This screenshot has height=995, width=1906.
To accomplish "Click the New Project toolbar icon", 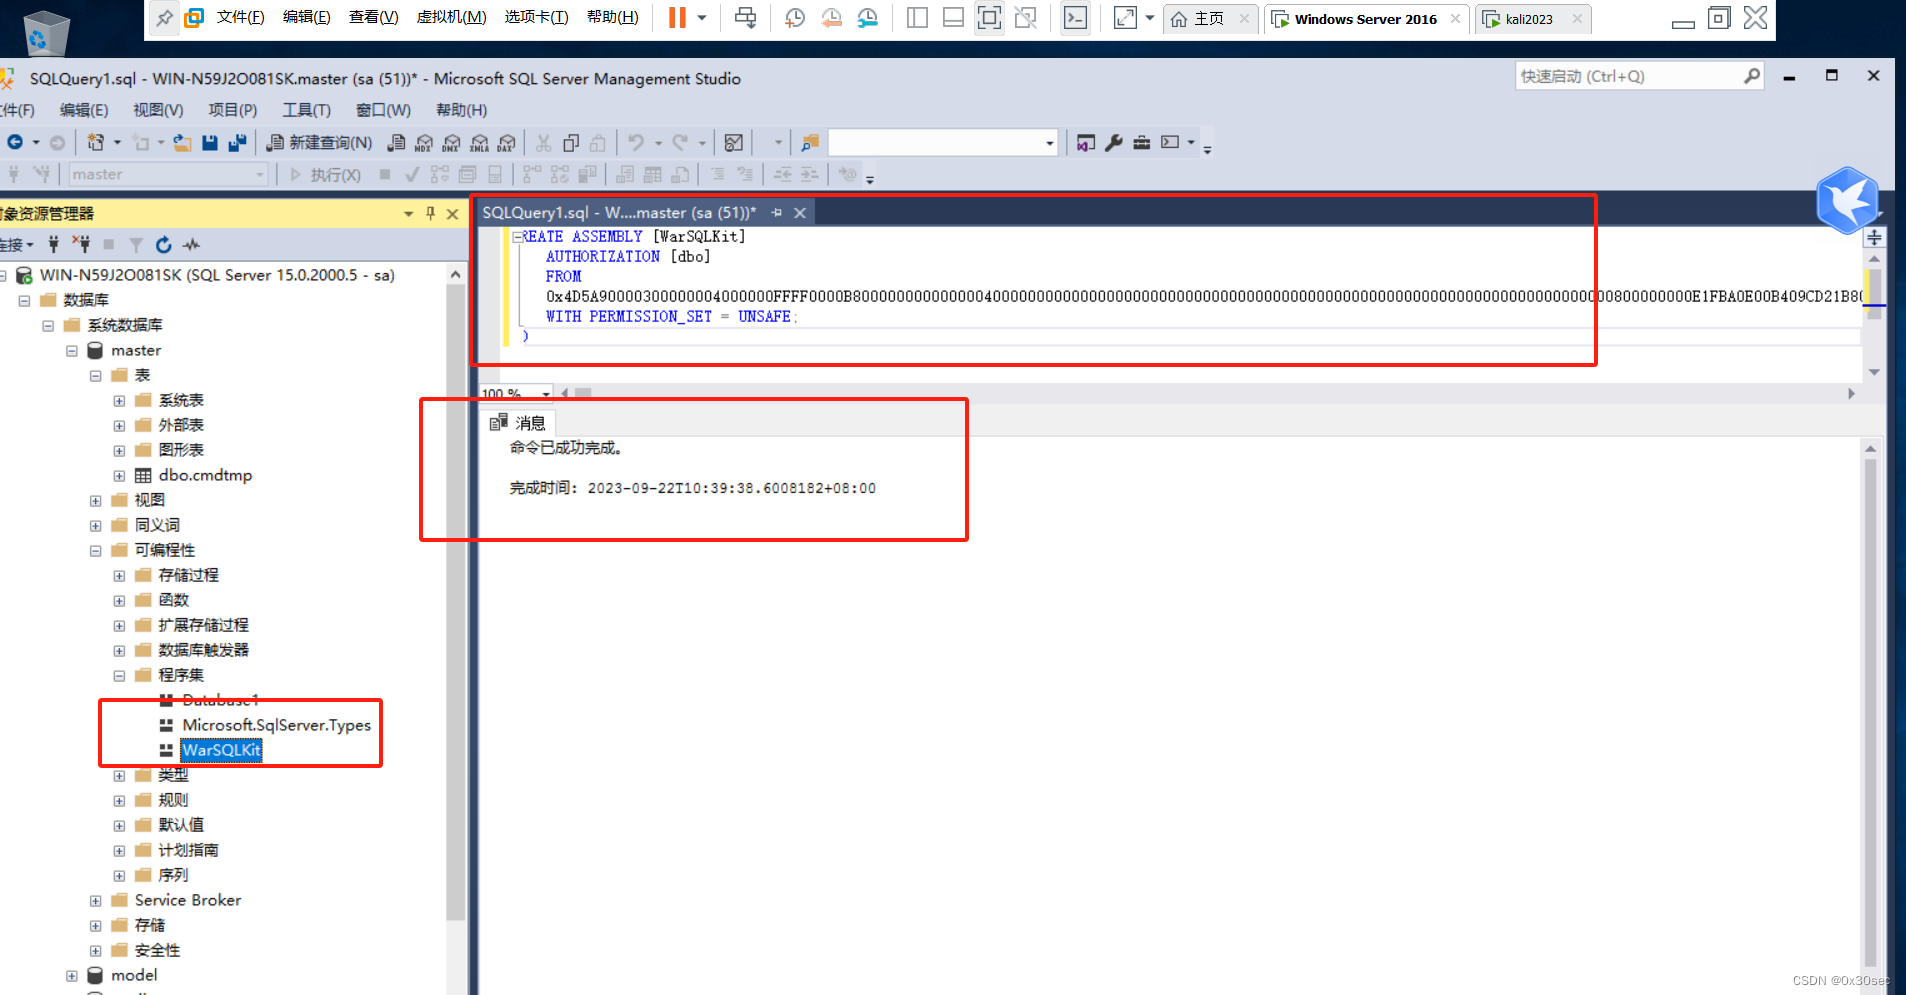I will (x=96, y=143).
